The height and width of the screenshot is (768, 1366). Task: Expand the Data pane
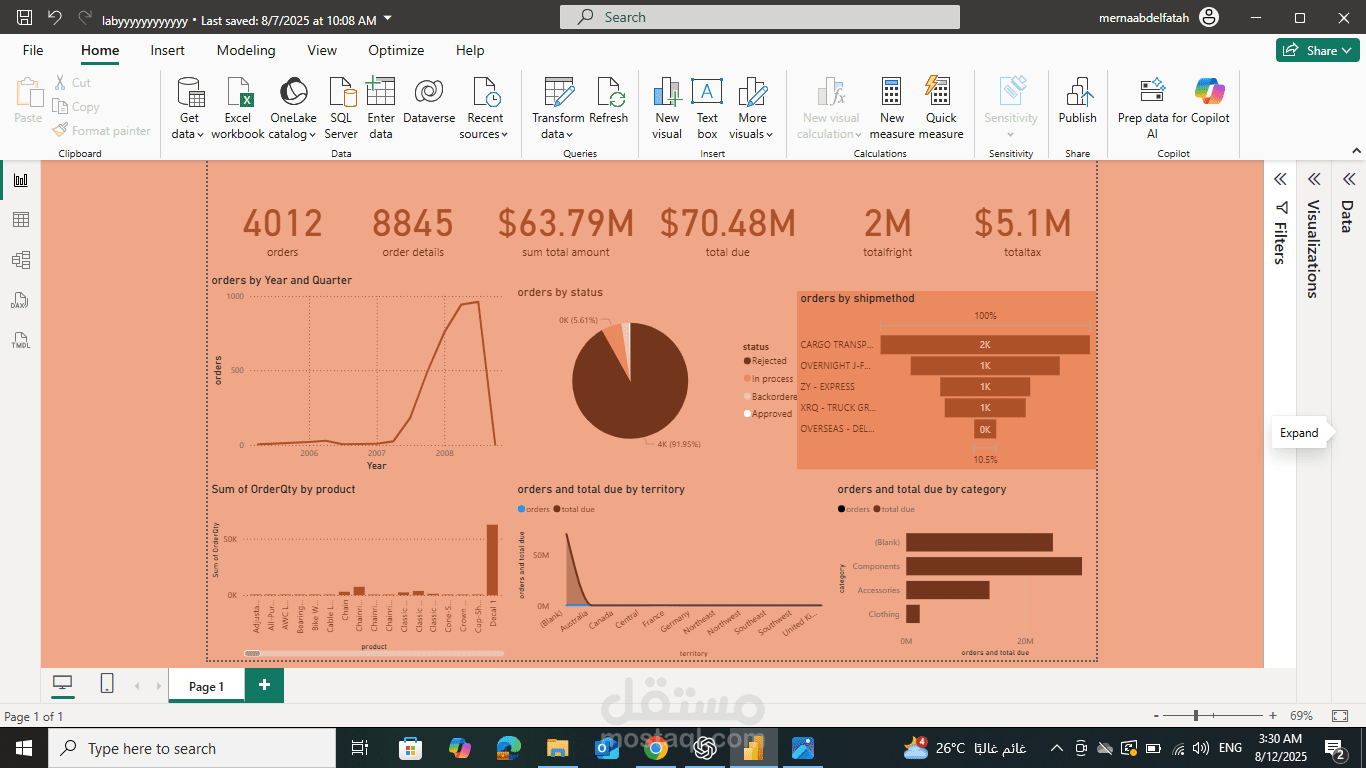point(1348,179)
